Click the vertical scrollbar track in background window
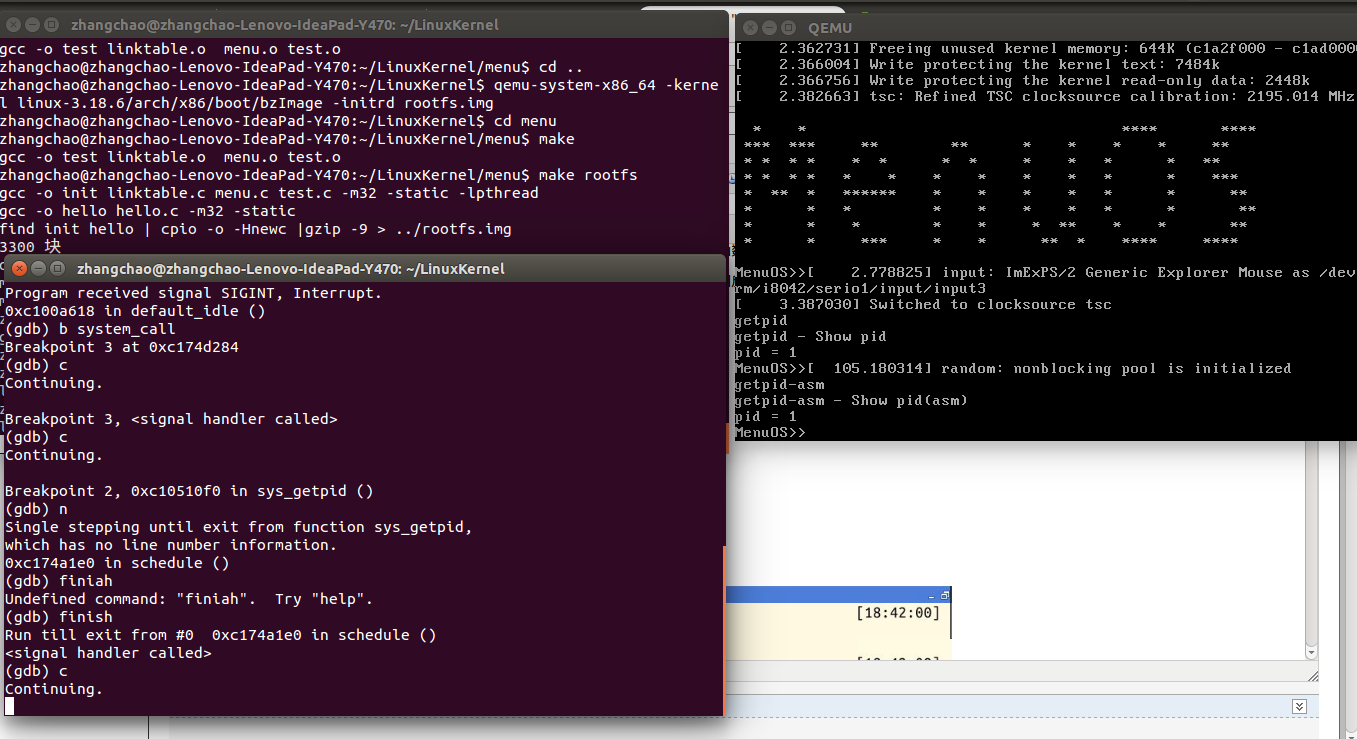This screenshot has width=1357, height=739. [x=1311, y=545]
